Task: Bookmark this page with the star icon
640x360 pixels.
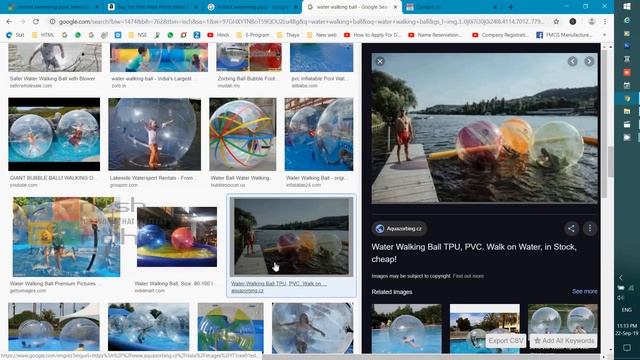Action: (556, 21)
